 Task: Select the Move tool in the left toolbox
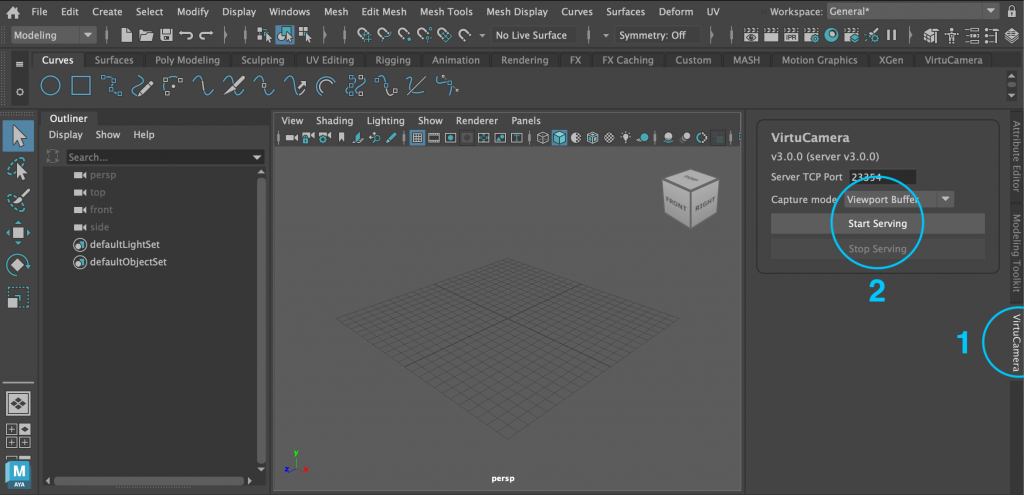18,233
